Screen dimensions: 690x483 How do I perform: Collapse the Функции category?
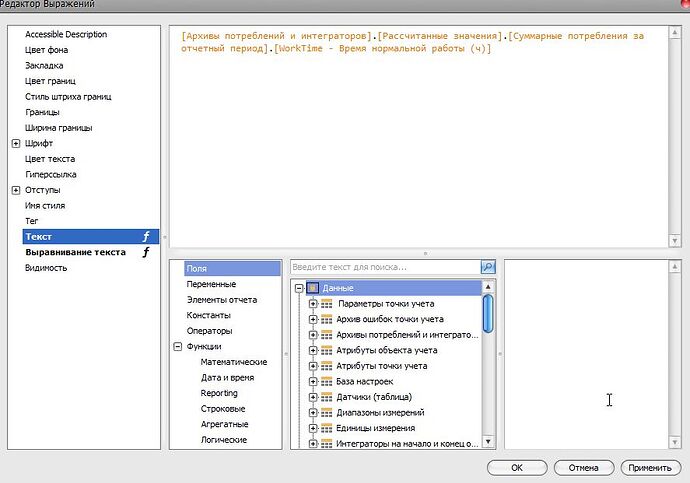pyautogui.click(x=178, y=347)
